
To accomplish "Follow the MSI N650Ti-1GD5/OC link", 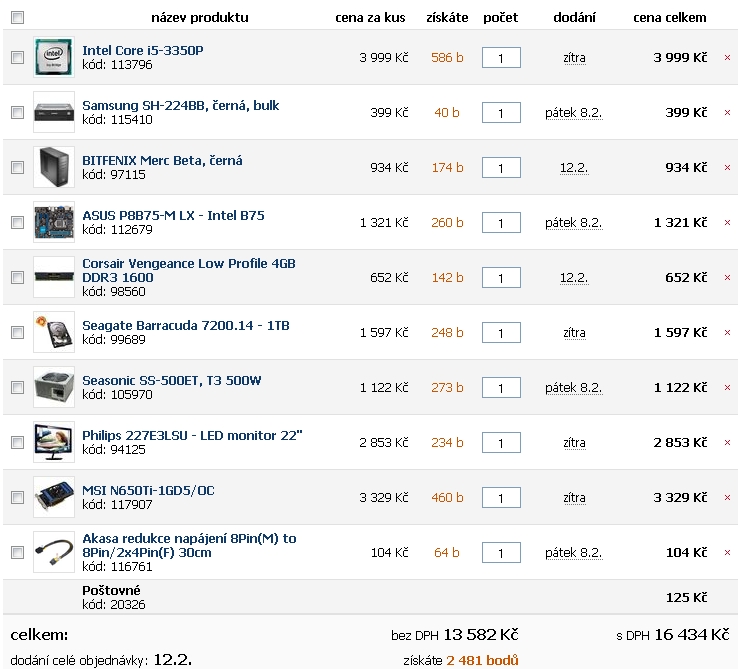I will pyautogui.click(x=148, y=490).
